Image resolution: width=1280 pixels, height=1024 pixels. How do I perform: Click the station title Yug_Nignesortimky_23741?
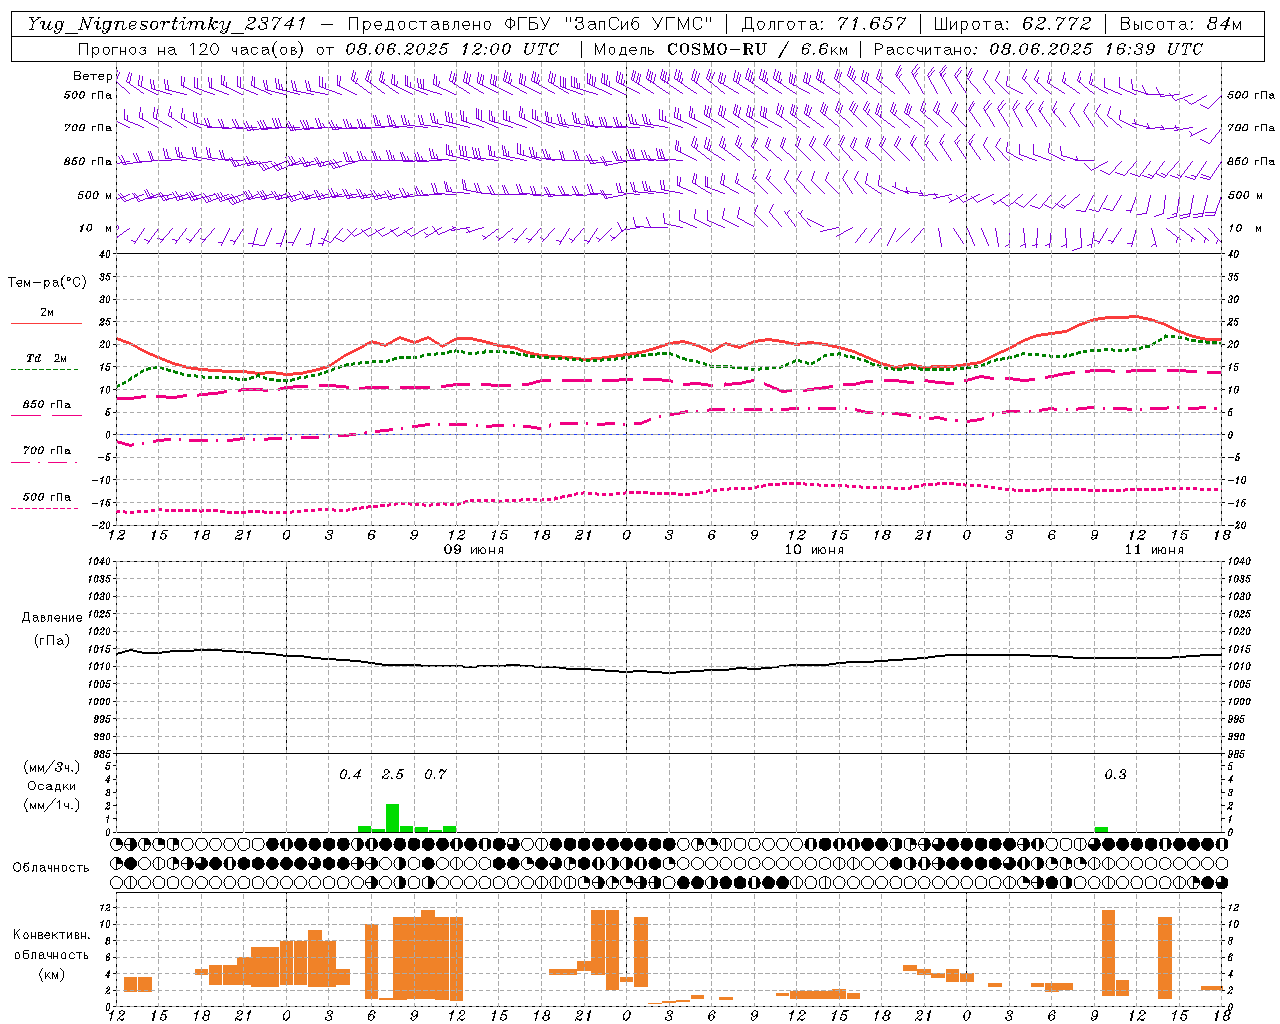[167, 24]
